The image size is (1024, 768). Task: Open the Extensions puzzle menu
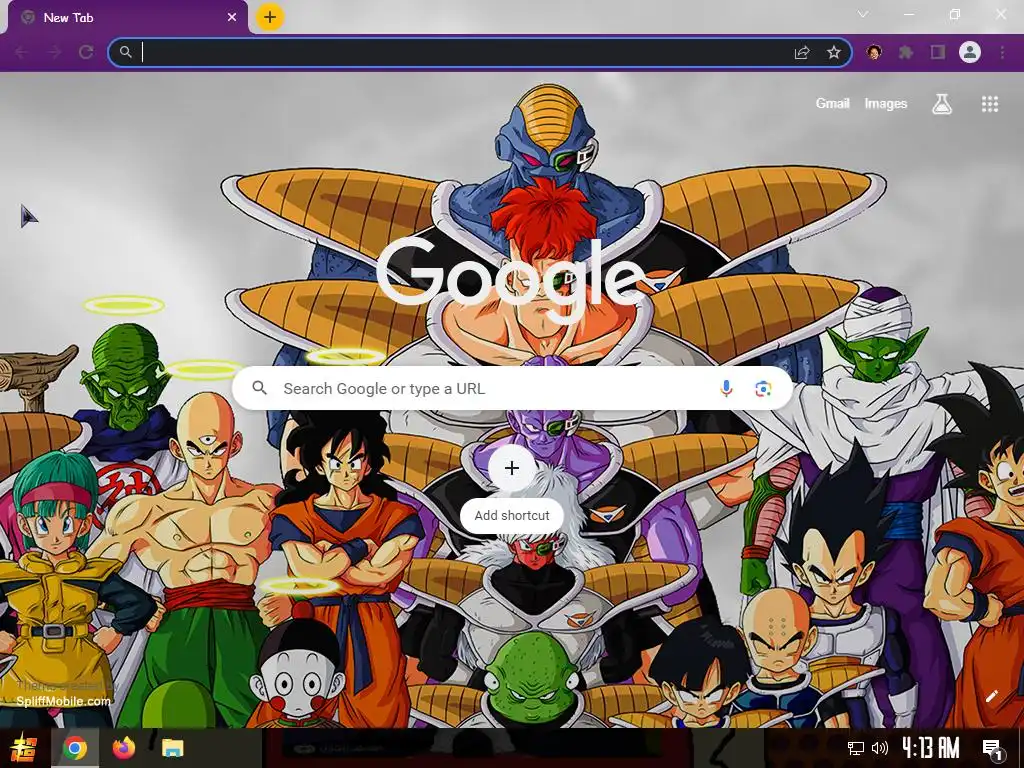[x=906, y=52]
